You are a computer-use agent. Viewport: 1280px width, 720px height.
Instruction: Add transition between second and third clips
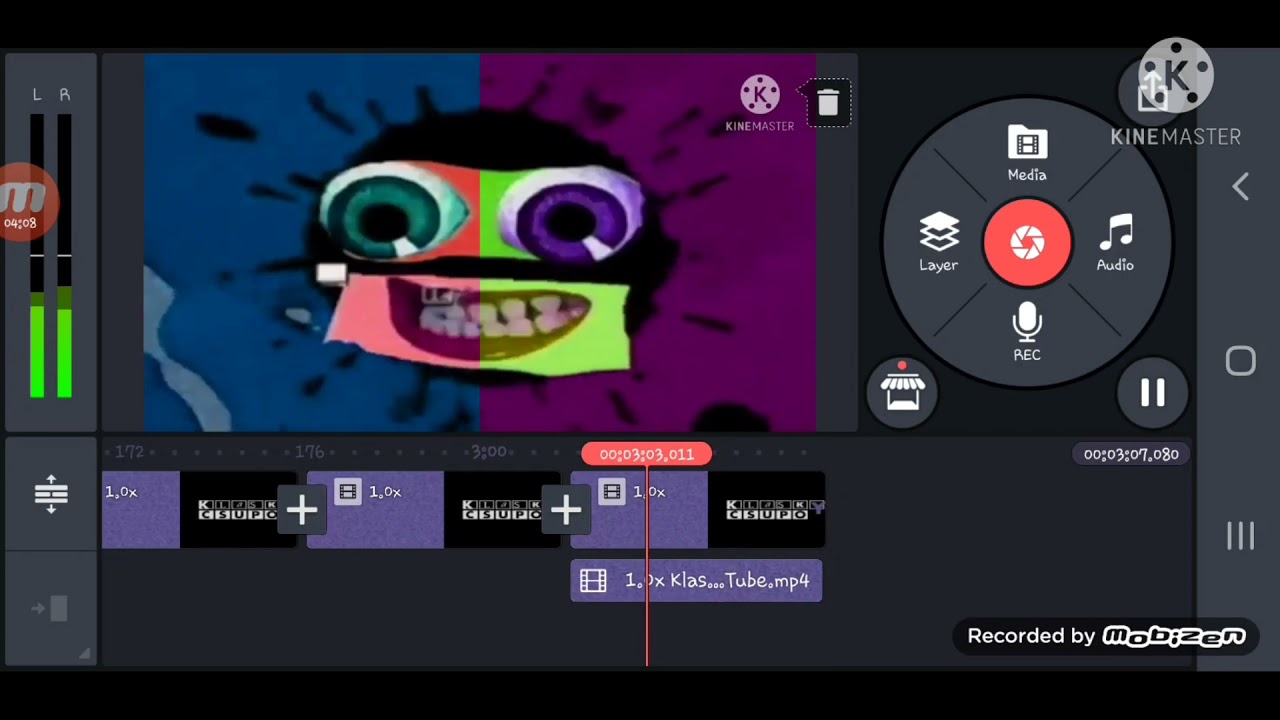[566, 510]
